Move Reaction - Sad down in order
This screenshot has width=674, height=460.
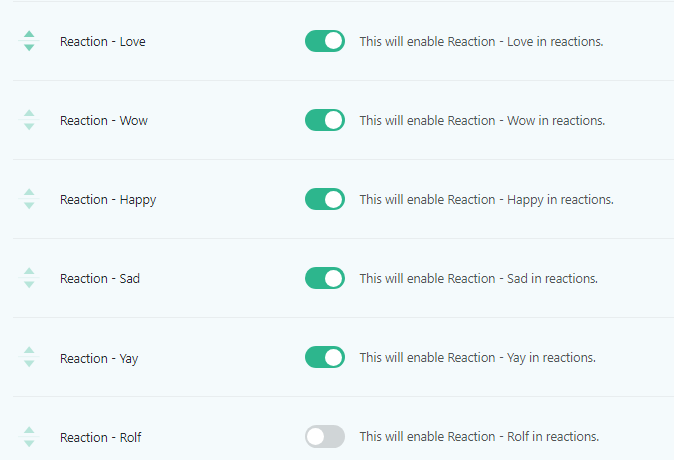coord(29,285)
